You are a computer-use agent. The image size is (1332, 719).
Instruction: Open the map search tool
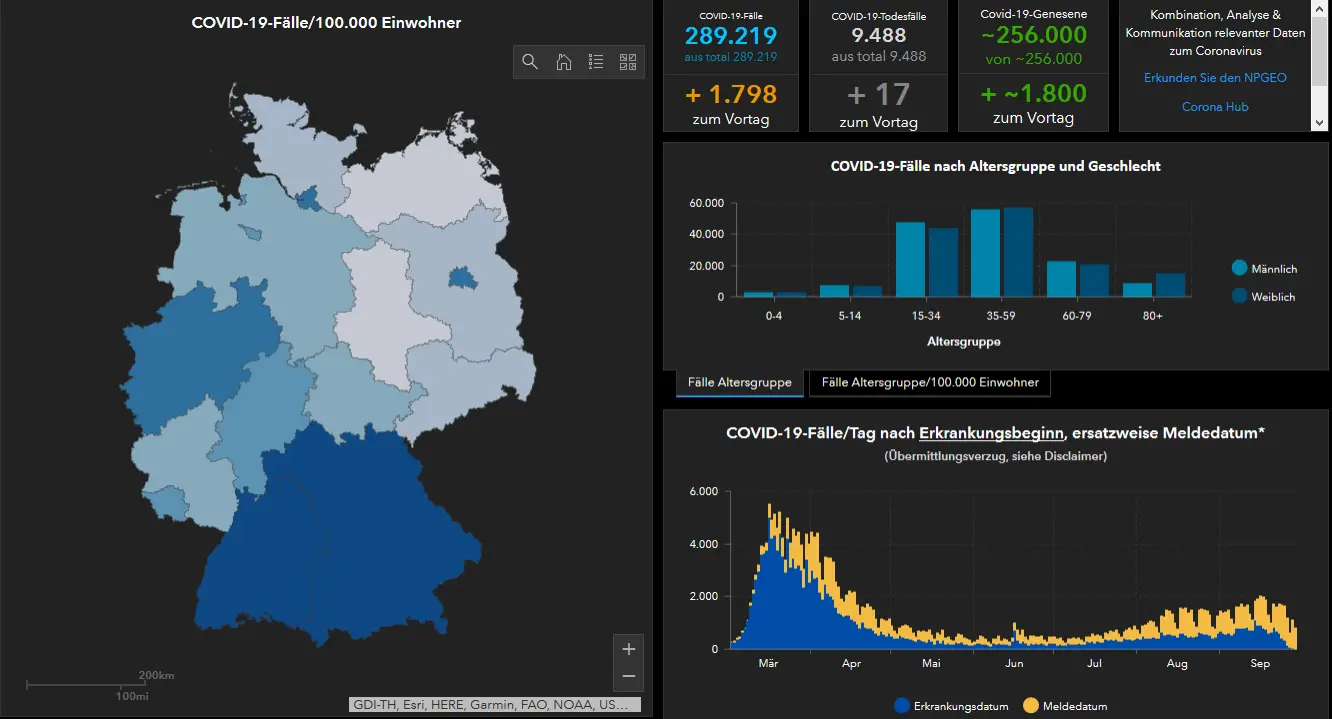(530, 62)
